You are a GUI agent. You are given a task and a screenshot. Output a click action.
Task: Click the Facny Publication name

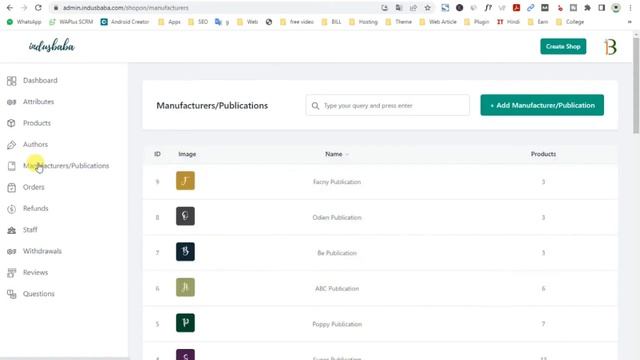coord(337,182)
